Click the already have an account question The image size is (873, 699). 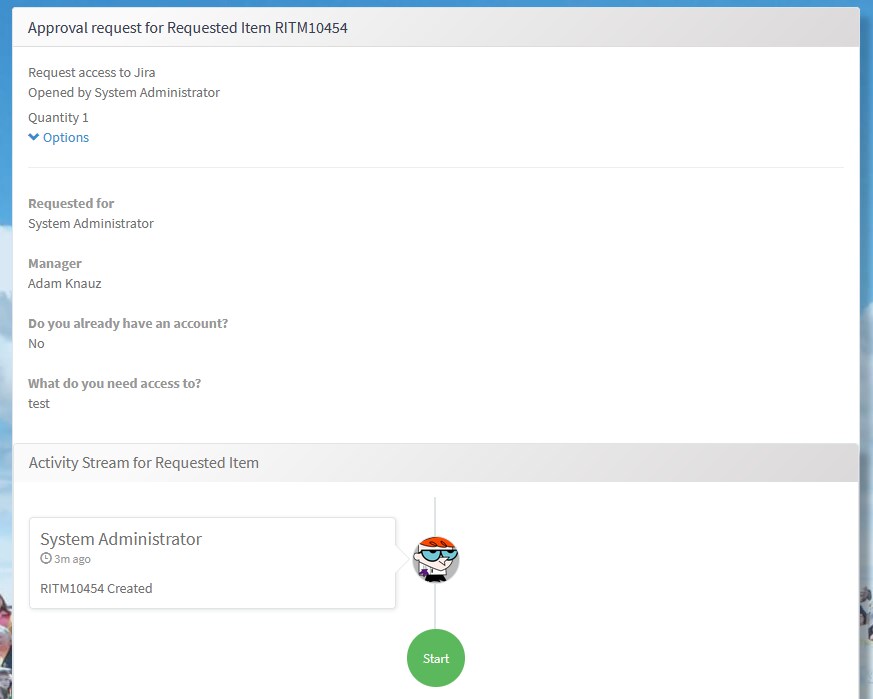tap(128, 323)
